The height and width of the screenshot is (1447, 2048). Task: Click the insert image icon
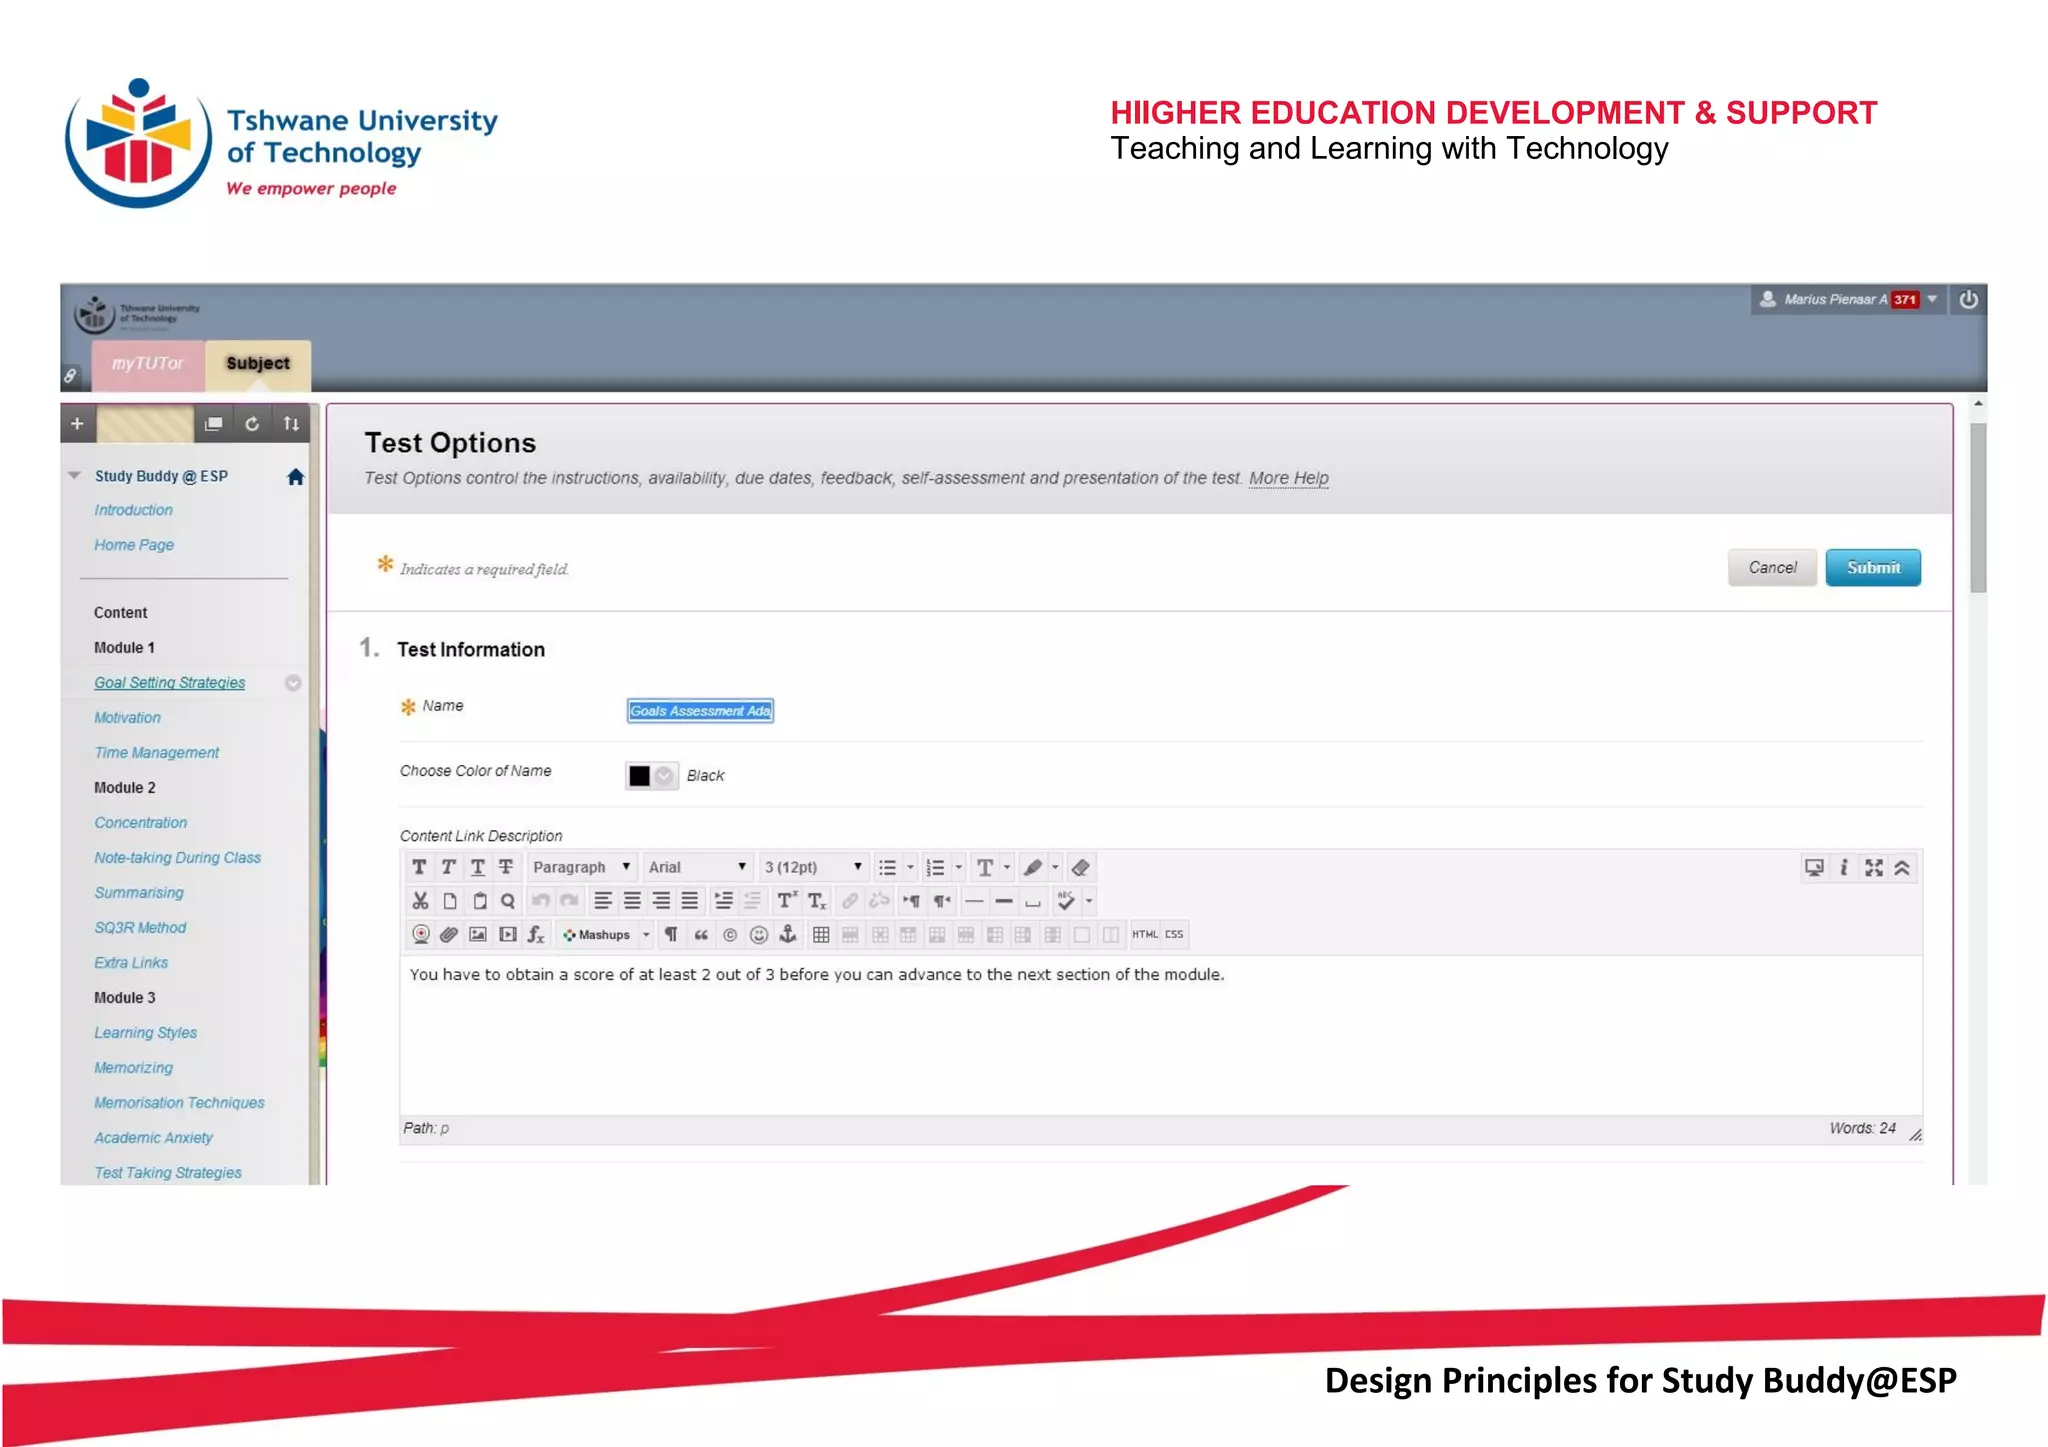(478, 935)
